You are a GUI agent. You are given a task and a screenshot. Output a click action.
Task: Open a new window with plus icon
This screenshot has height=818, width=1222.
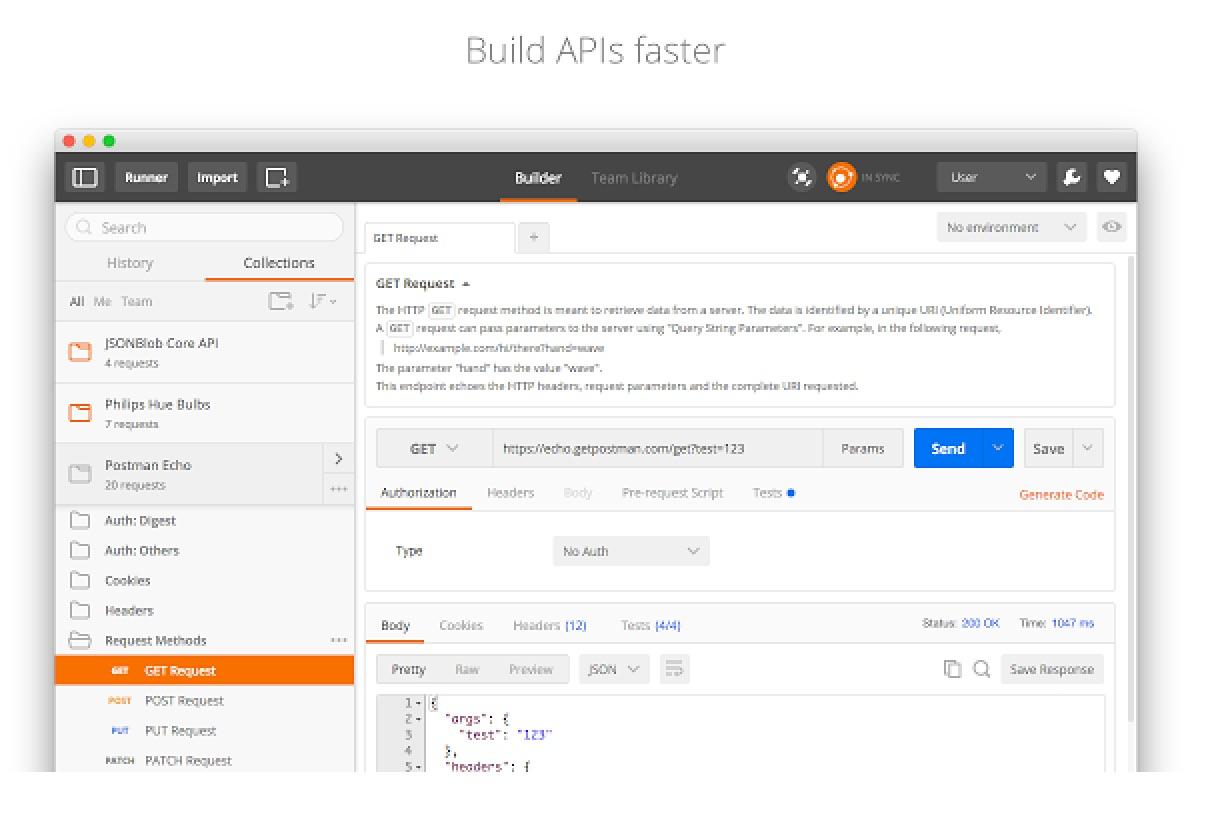(x=277, y=177)
